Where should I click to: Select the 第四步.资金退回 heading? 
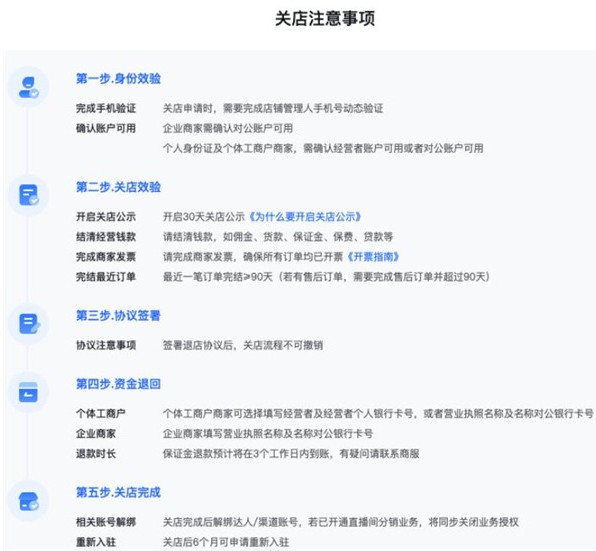[x=118, y=384]
